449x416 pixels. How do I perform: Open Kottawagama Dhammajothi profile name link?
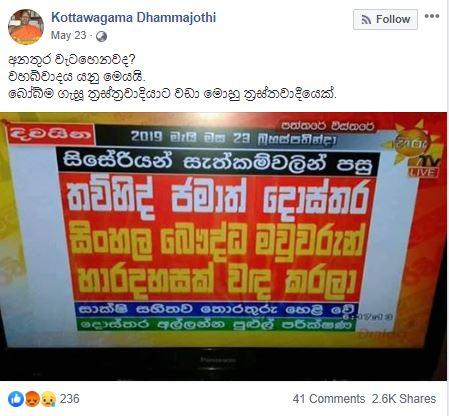[134, 17]
